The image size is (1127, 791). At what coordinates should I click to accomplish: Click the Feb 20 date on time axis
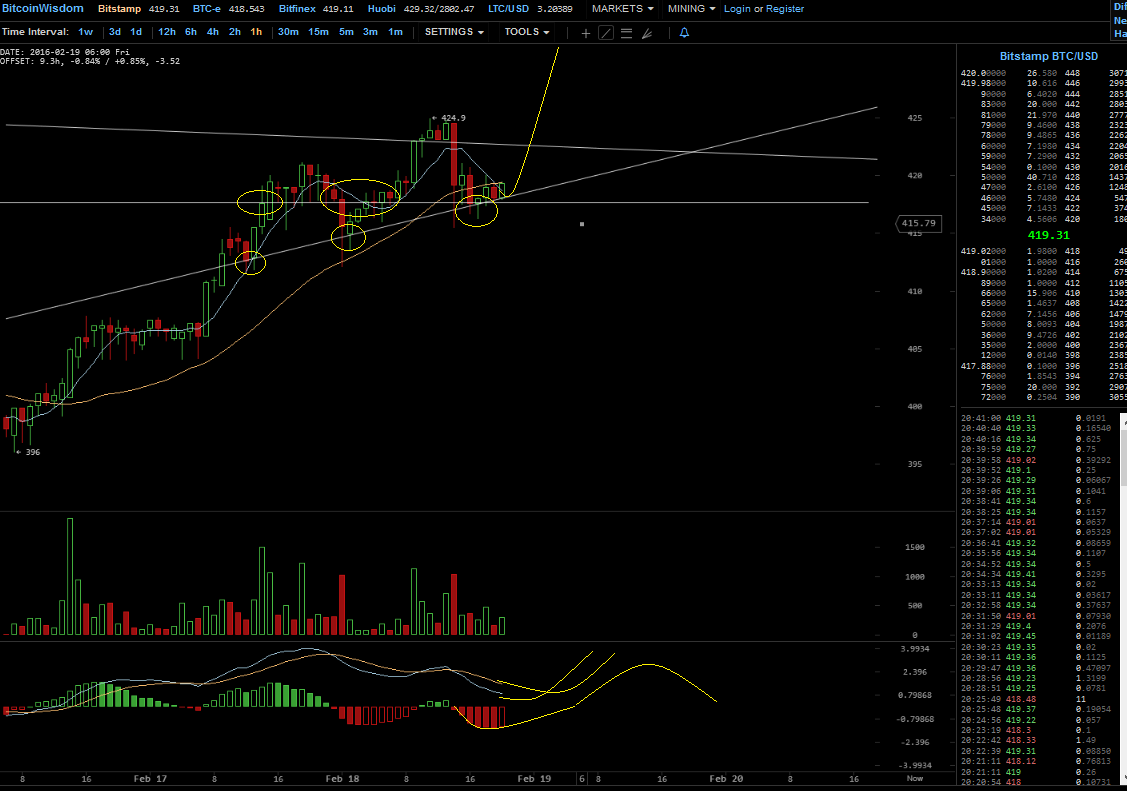(x=726, y=779)
